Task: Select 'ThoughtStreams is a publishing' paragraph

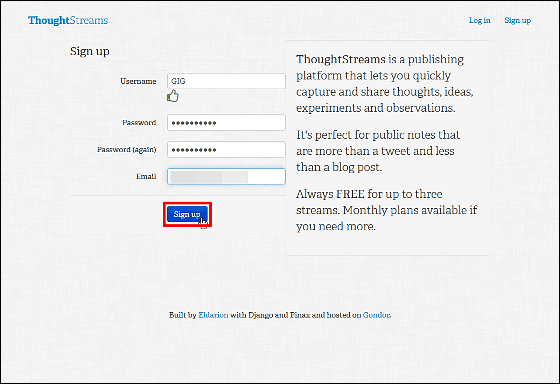Action: [x=385, y=84]
